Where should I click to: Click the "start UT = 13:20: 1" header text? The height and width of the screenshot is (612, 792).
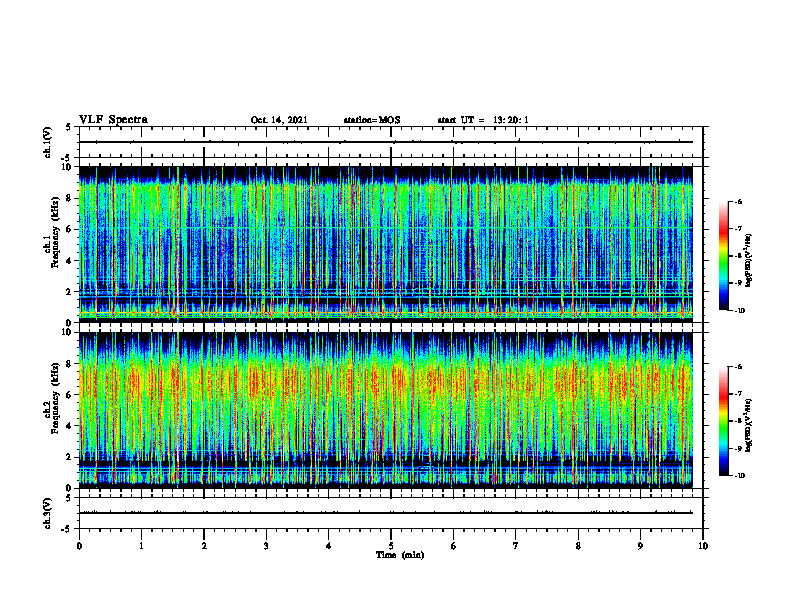pyautogui.click(x=483, y=120)
